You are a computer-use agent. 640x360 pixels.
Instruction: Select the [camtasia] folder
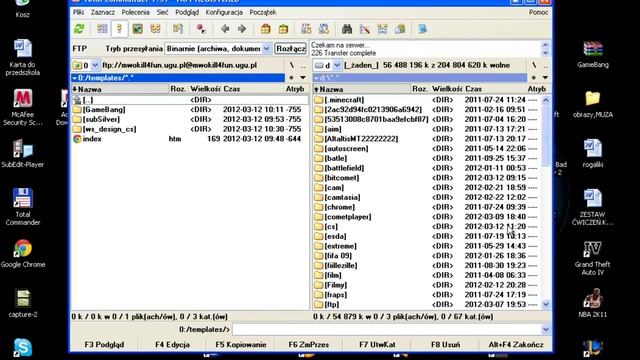tap(427, 197)
